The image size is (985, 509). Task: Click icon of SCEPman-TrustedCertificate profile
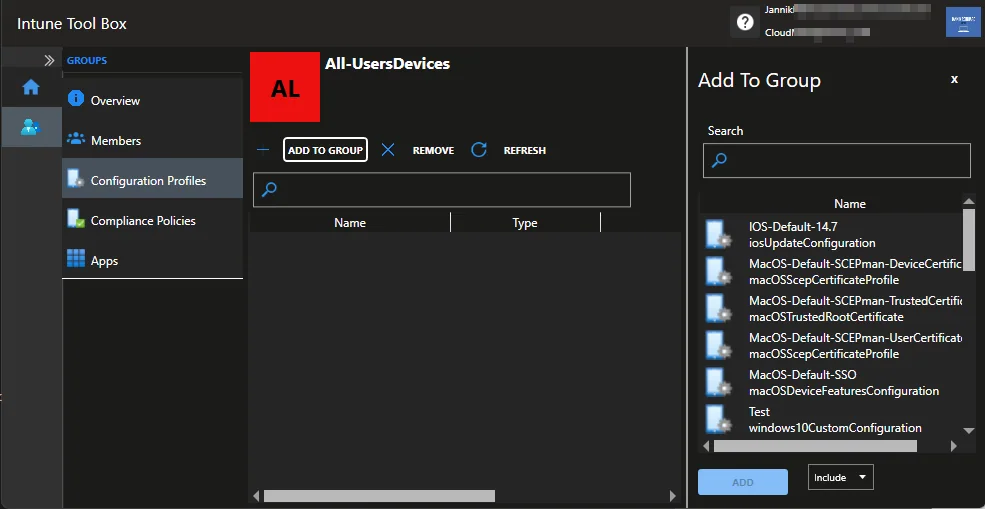tap(719, 309)
